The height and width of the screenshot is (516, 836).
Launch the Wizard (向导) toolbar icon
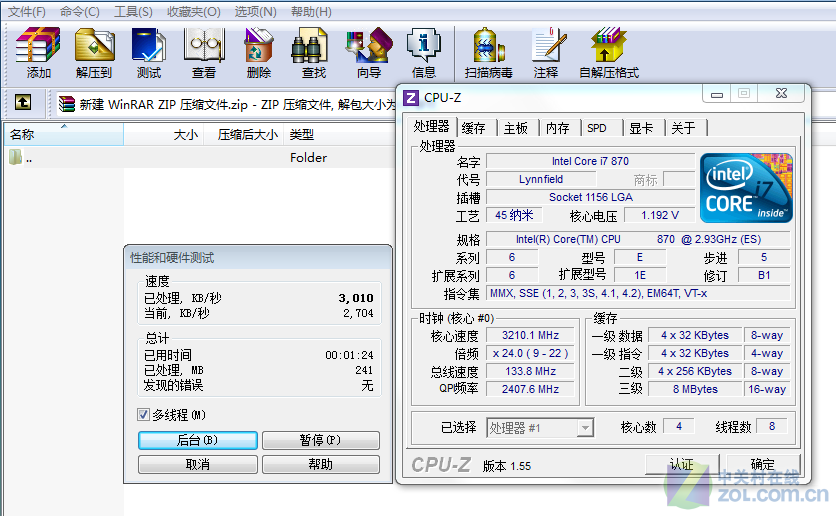point(369,45)
